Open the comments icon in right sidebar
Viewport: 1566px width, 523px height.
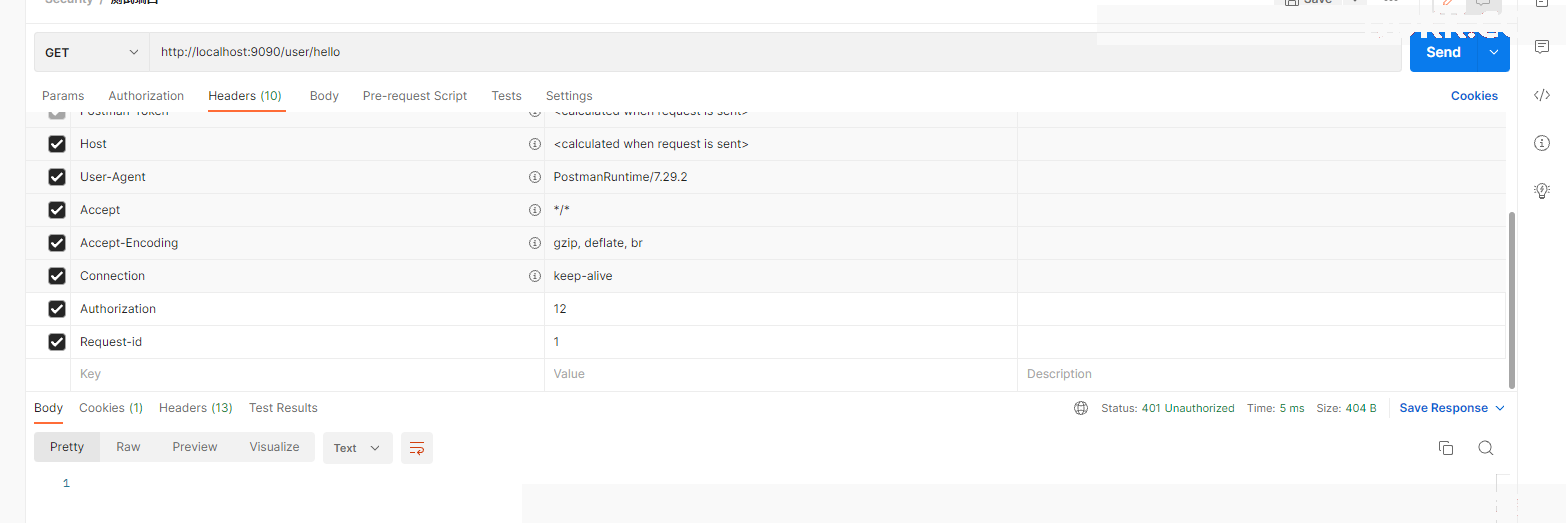[1541, 47]
